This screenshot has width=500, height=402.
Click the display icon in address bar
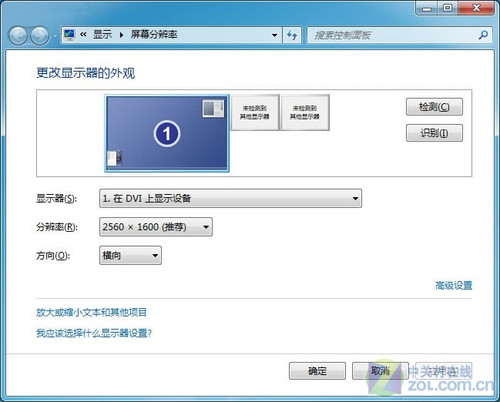tap(69, 34)
